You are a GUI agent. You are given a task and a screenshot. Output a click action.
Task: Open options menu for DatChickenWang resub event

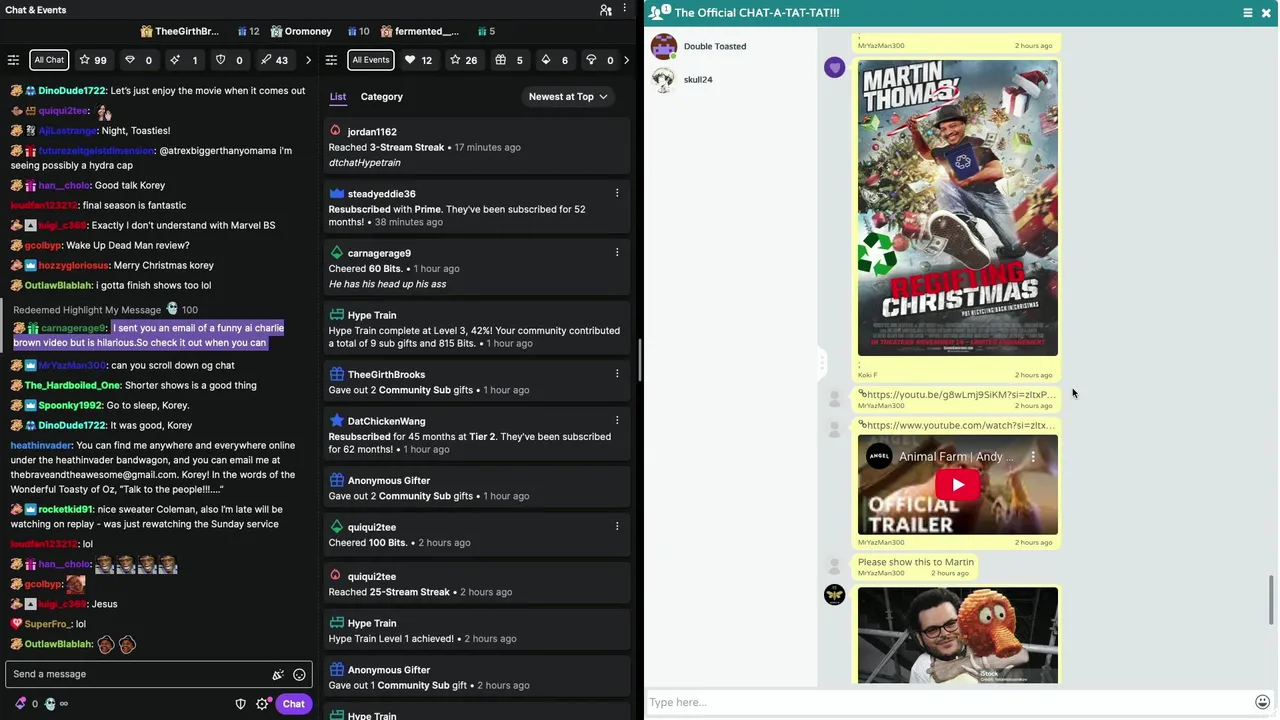click(617, 420)
